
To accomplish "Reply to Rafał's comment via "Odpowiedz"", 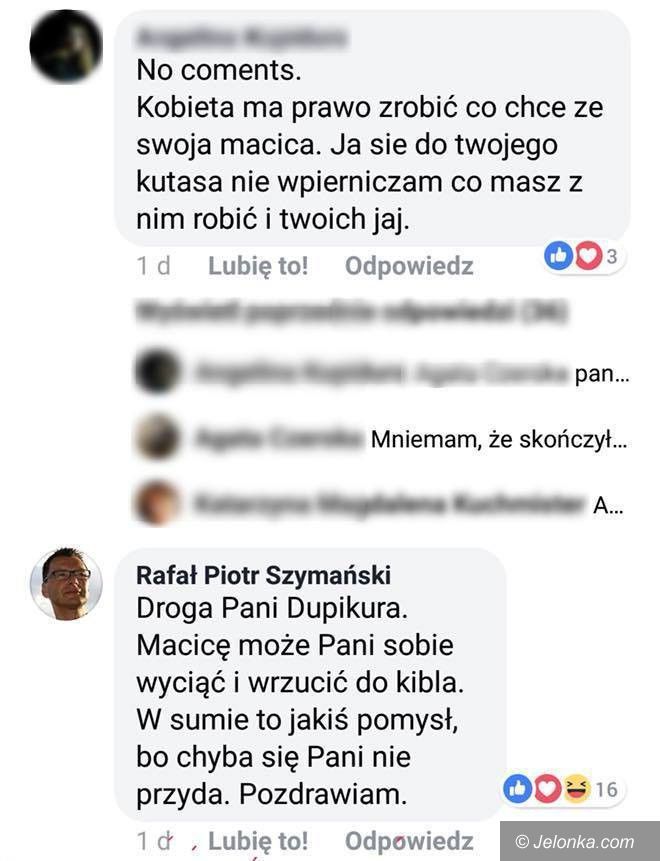I will 409,841.
